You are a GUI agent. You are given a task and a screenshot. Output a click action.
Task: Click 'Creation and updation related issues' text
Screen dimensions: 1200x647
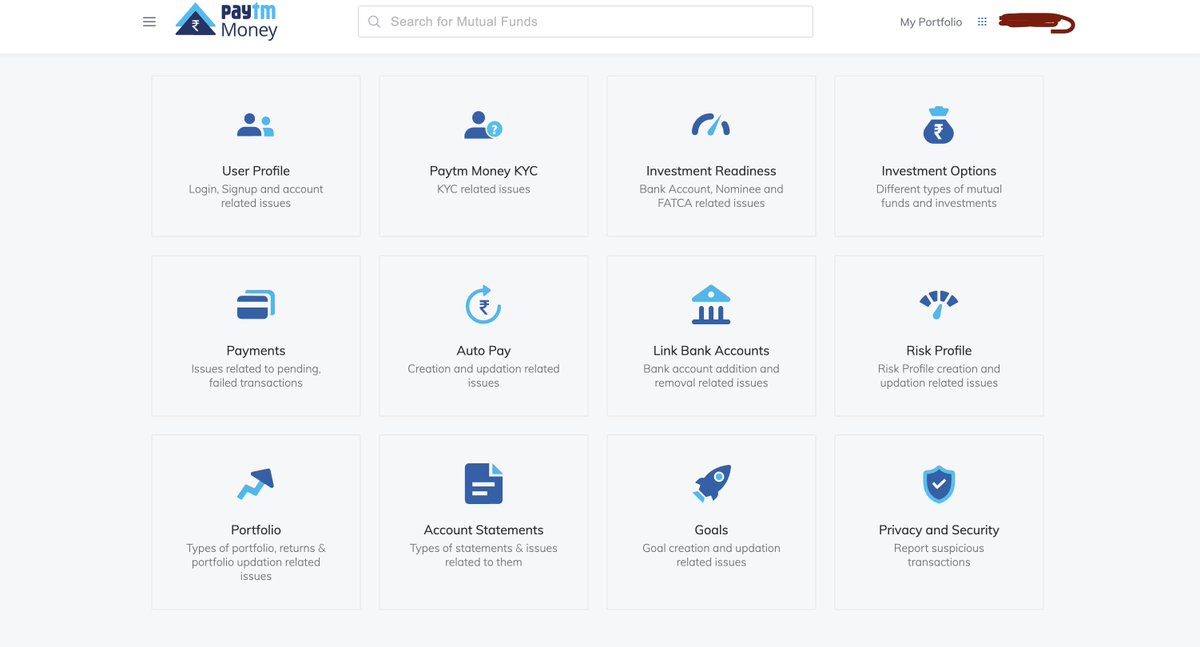[x=484, y=376]
